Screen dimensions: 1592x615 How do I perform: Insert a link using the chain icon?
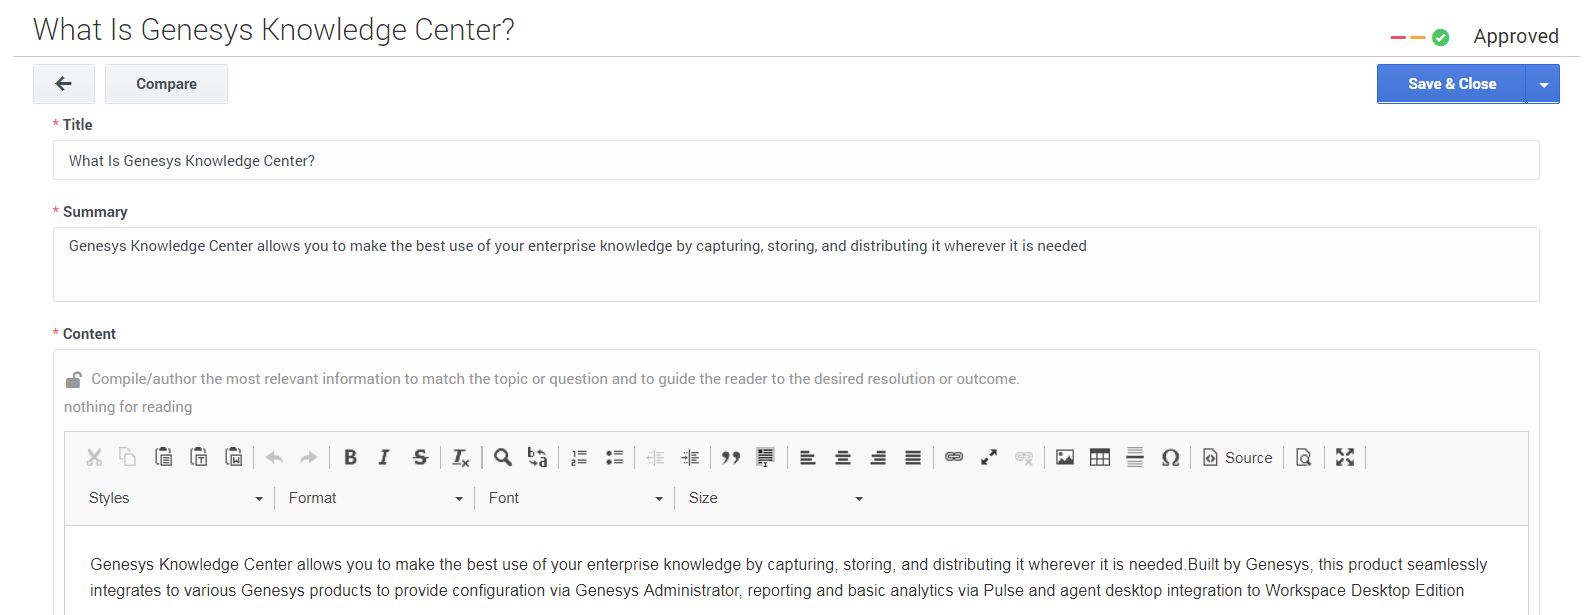[954, 457]
